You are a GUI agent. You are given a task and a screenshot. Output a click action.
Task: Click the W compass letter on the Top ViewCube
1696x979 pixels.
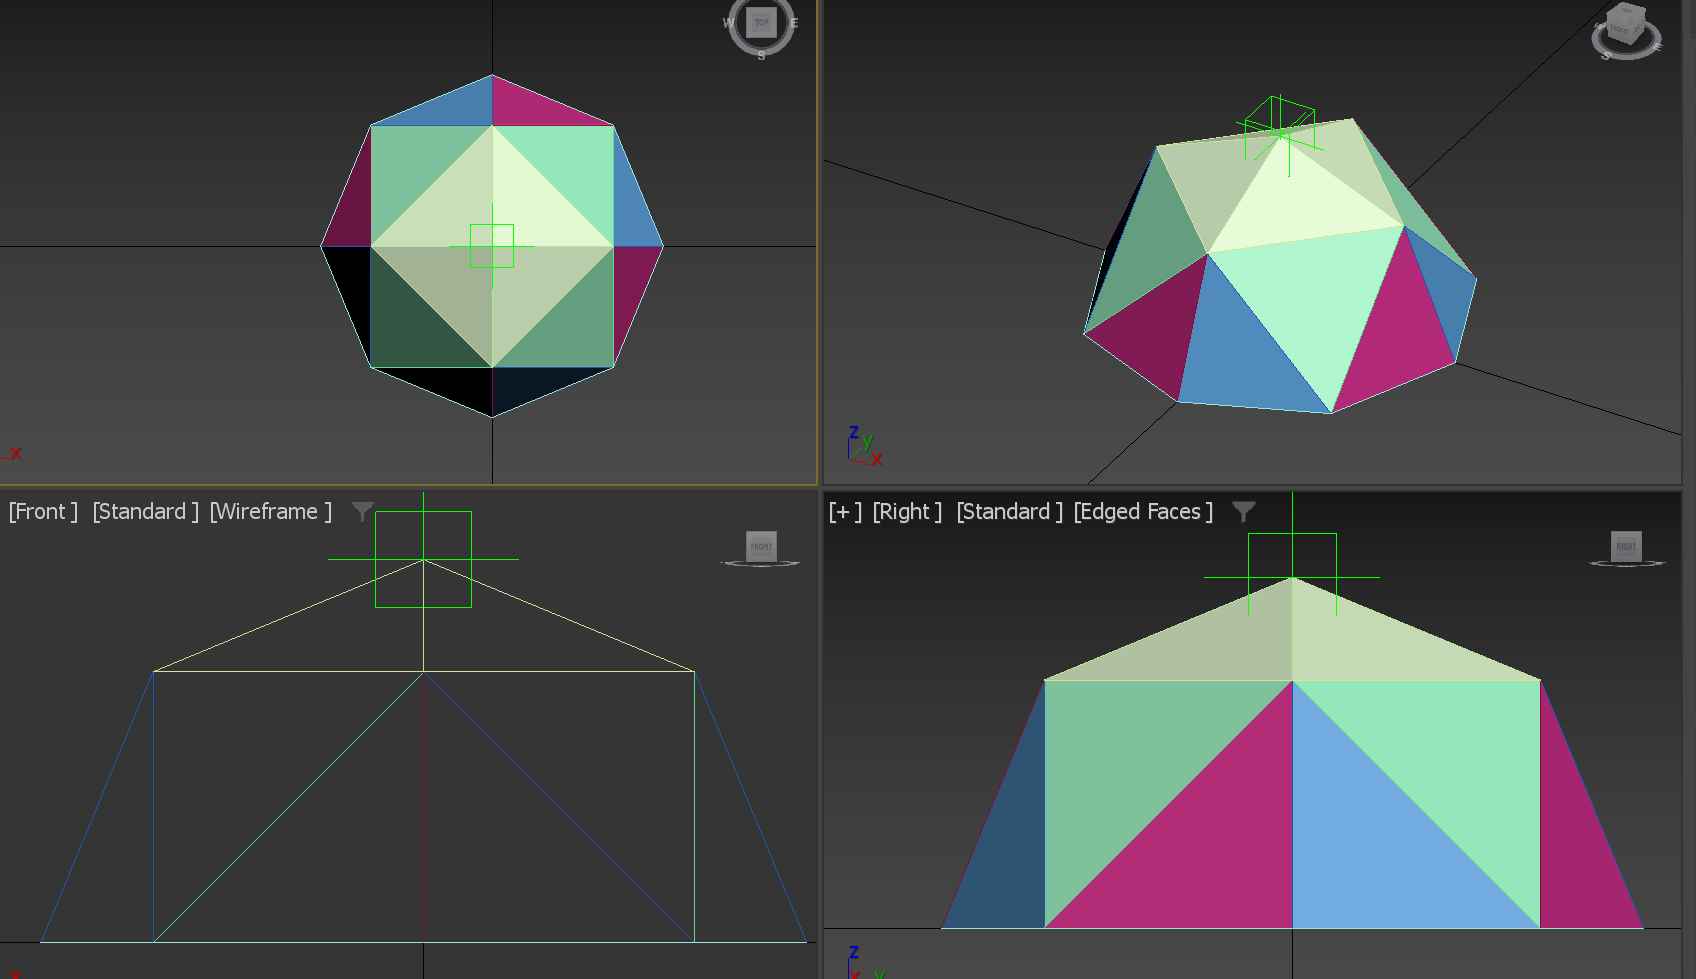point(729,23)
